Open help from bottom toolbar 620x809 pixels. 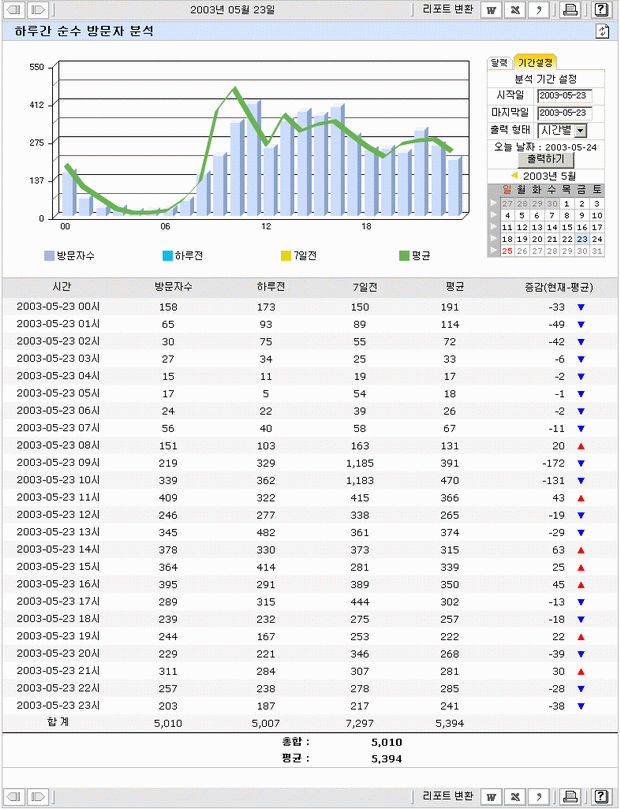click(x=601, y=797)
